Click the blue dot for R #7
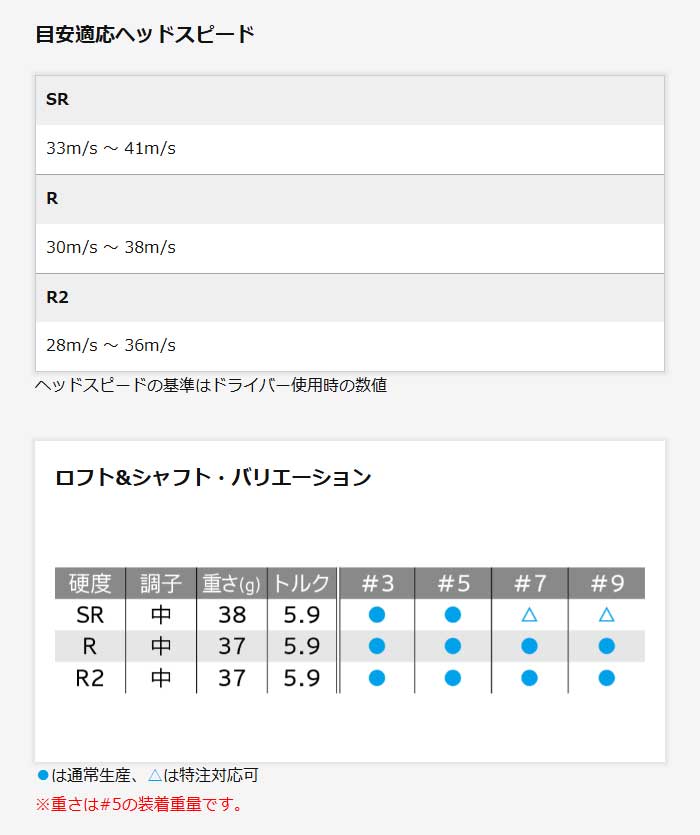Viewport: 700px width, 835px height. click(529, 646)
